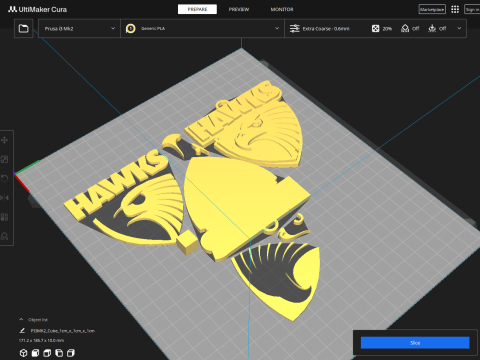Click the Extra Coarse 0.6mm profile text
This screenshot has width=480, height=360.
[326, 29]
